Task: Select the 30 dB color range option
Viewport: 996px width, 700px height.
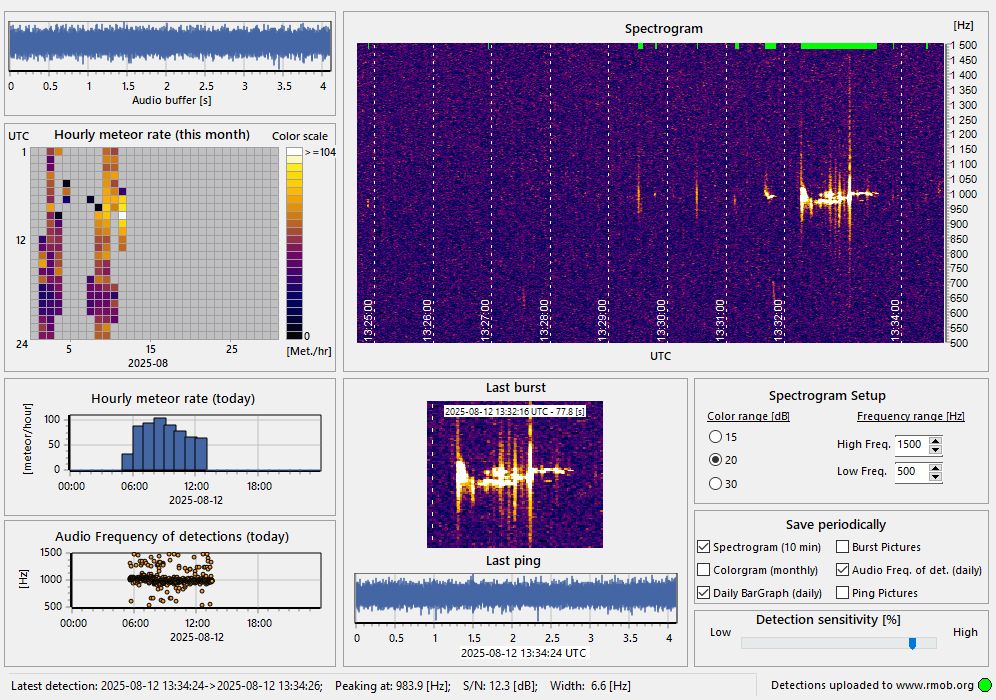Action: click(716, 484)
